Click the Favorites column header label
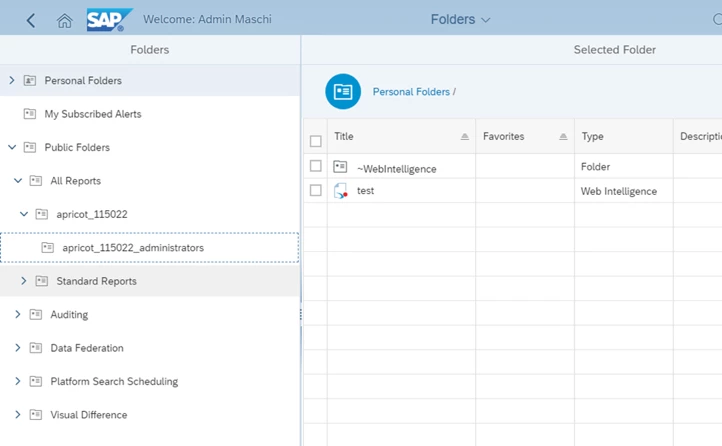This screenshot has width=722, height=446. tap(503, 136)
